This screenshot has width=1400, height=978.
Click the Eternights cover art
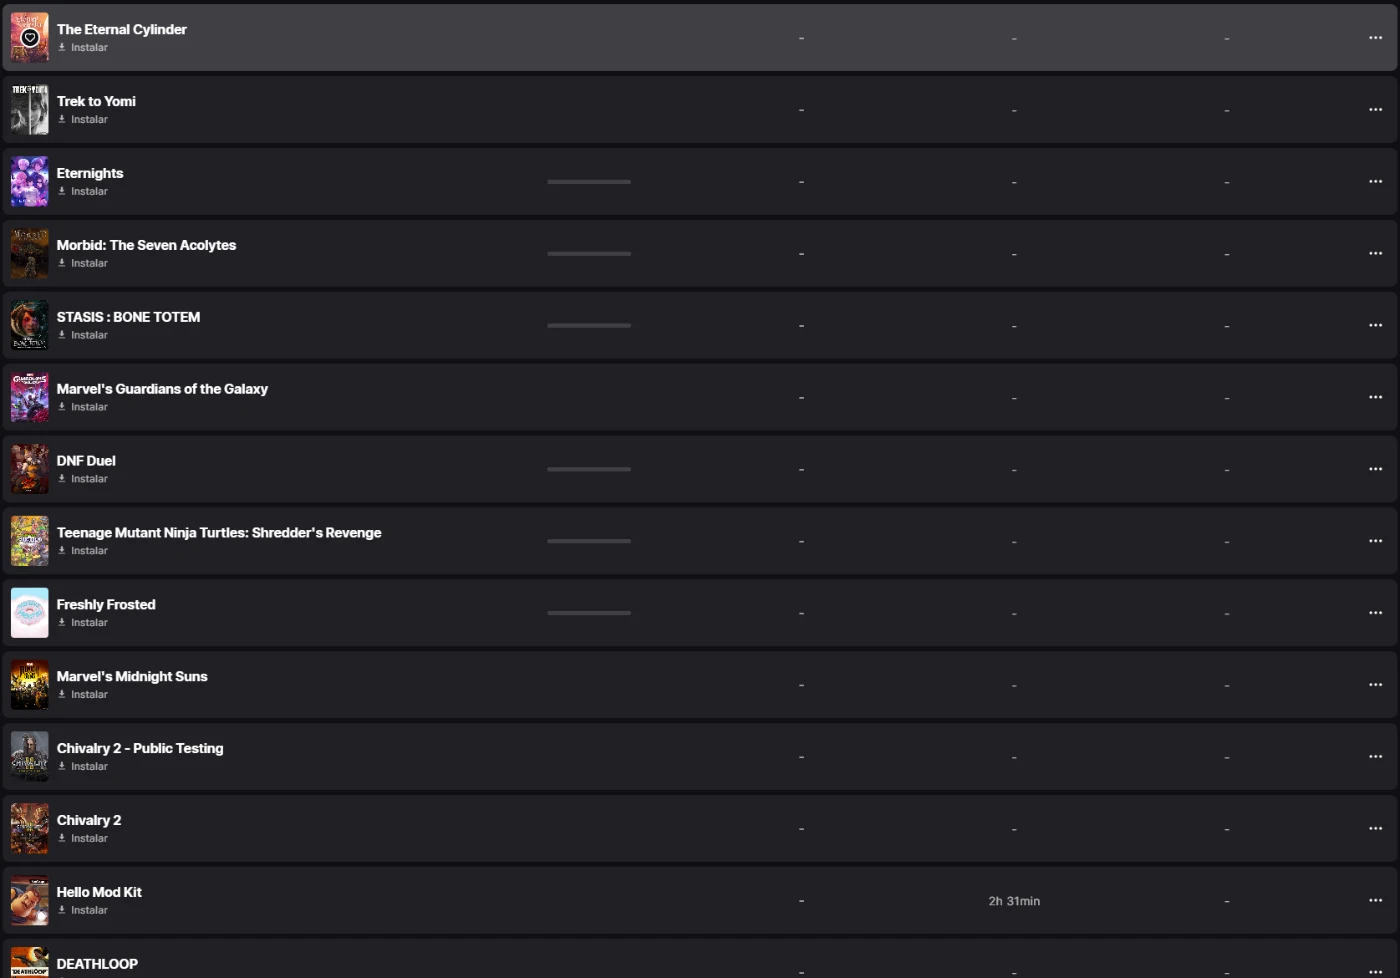[x=30, y=182]
